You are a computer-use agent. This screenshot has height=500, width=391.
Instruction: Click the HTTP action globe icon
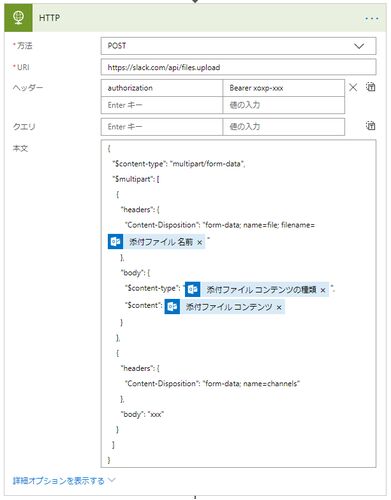[x=18, y=18]
